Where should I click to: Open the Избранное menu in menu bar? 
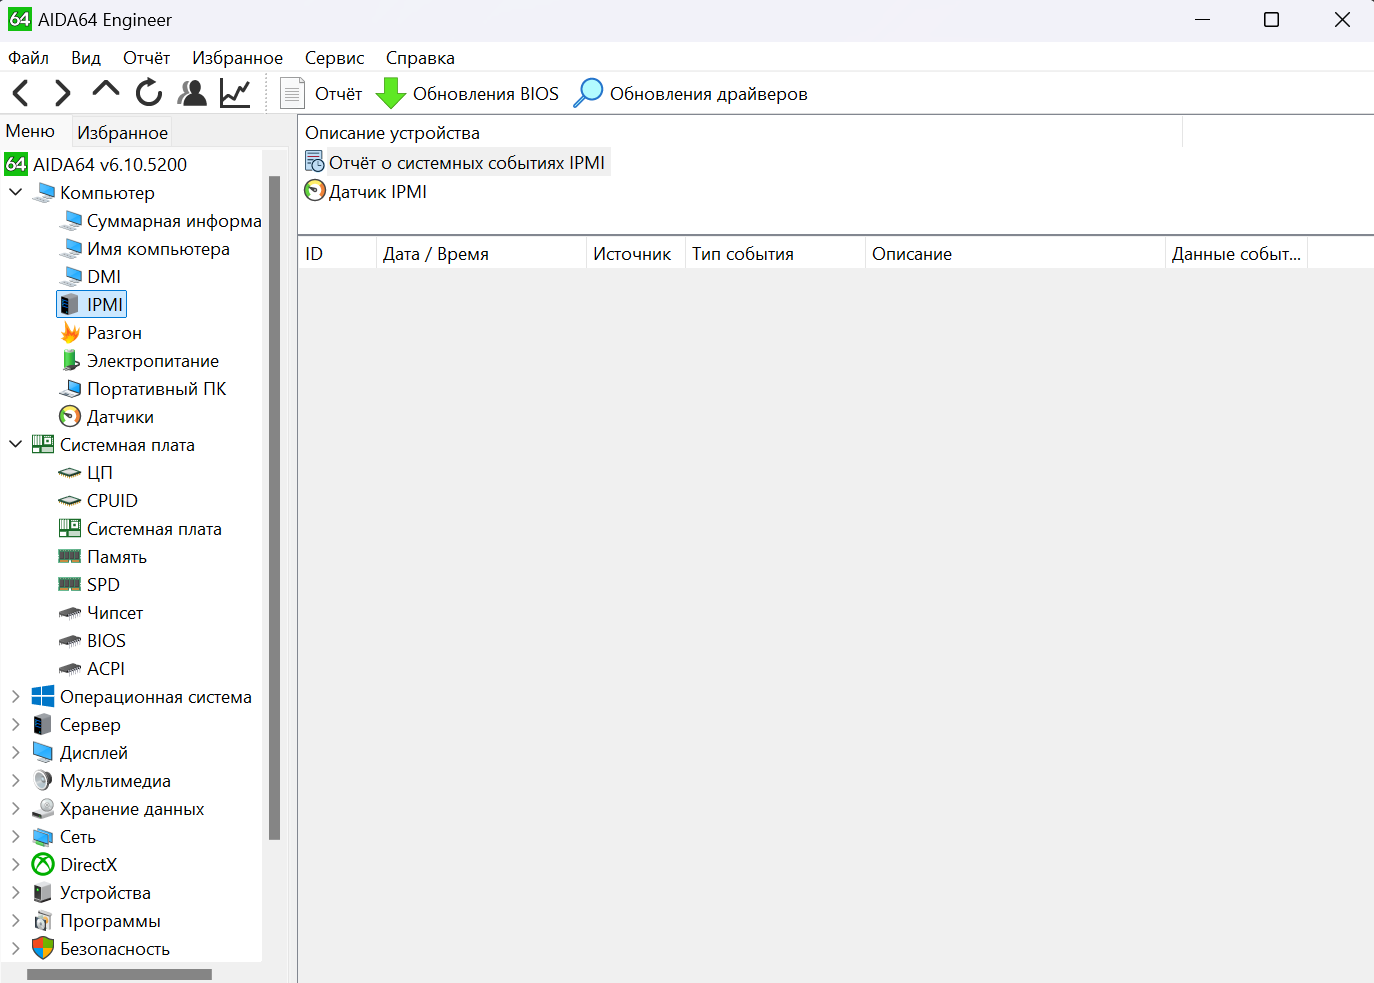click(x=238, y=58)
